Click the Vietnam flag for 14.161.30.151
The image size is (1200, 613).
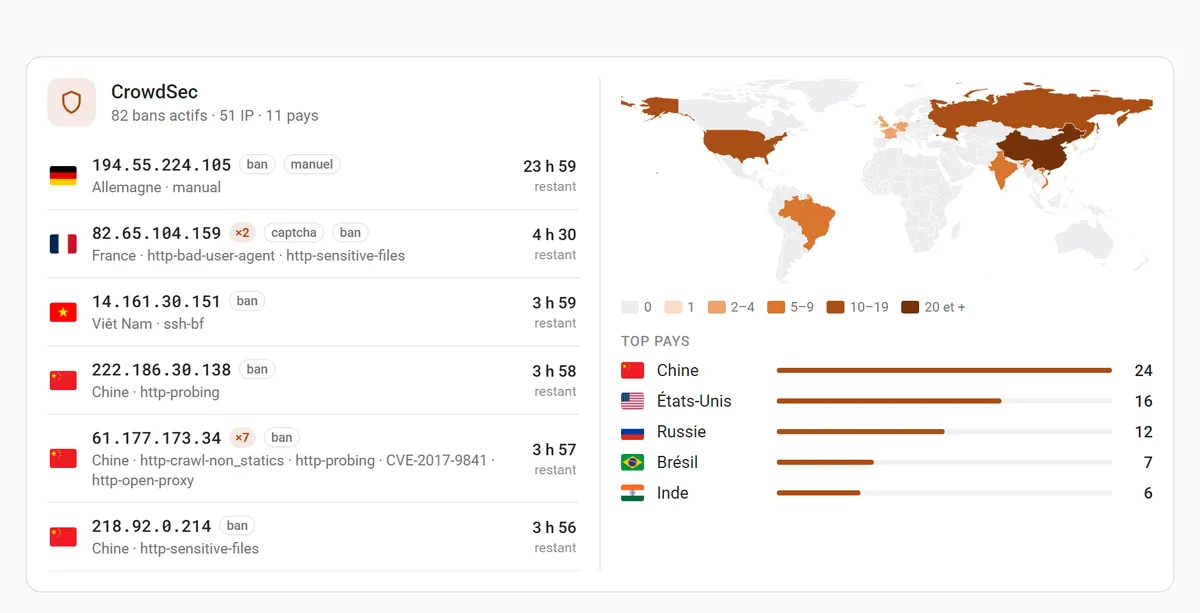63,312
